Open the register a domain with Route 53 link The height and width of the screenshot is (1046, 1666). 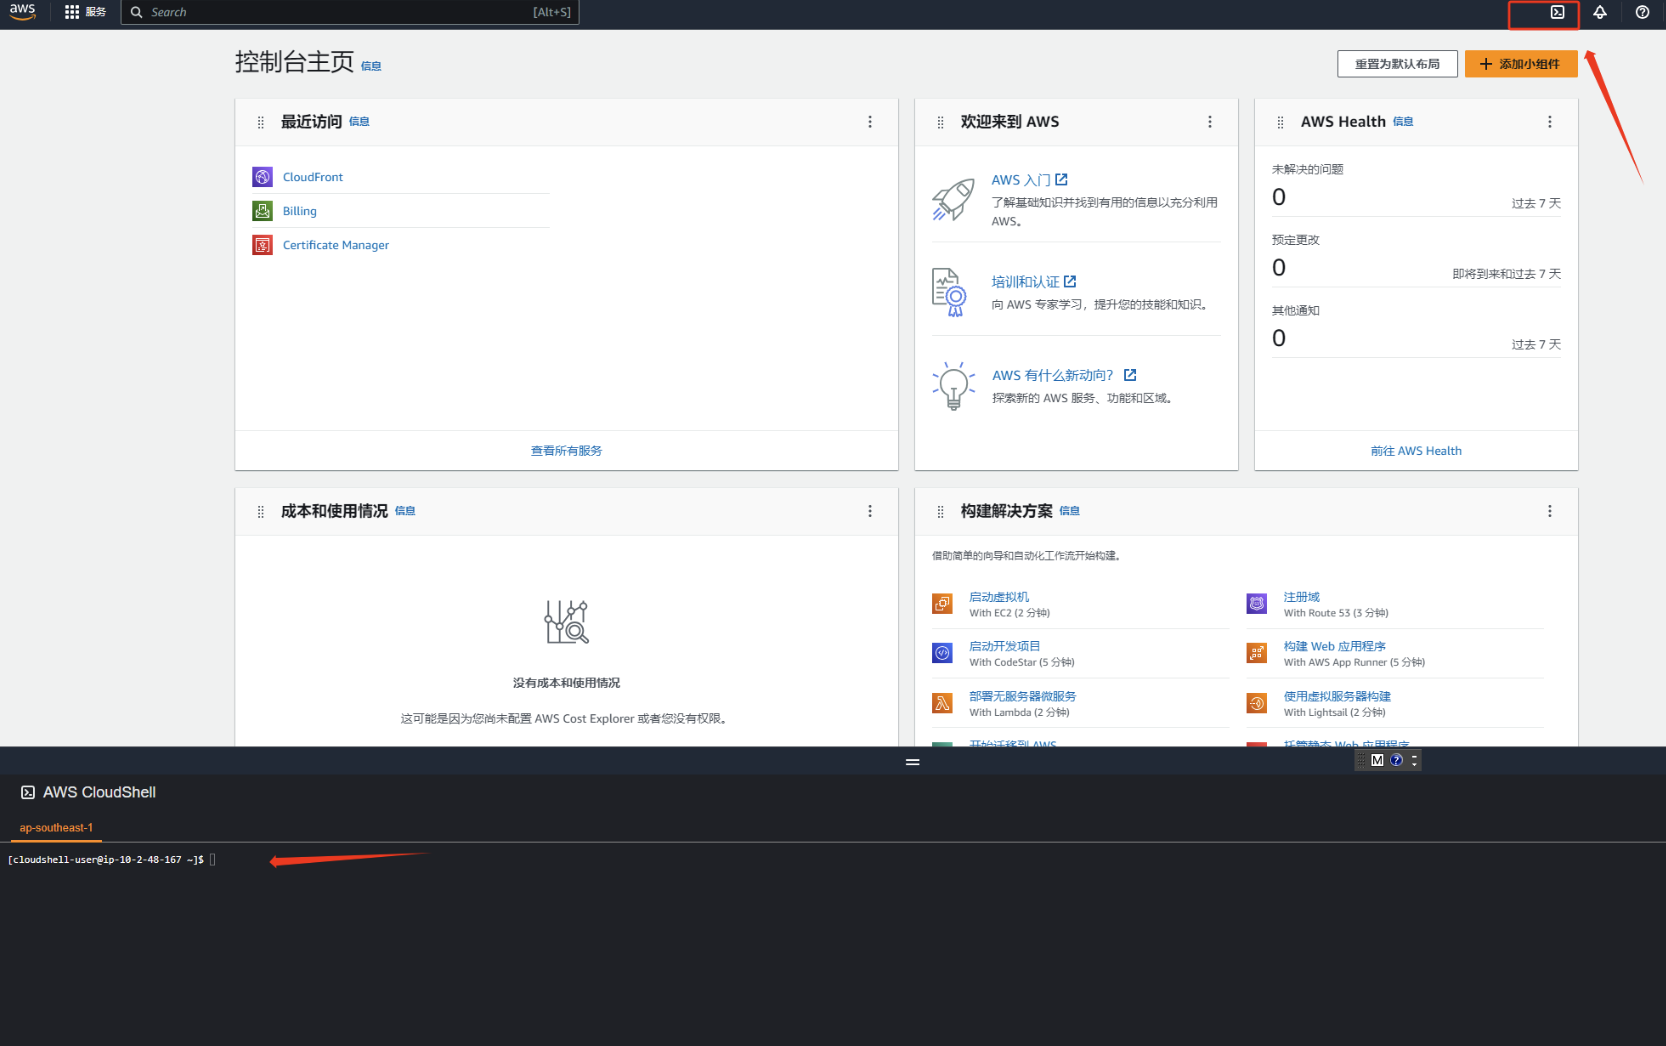[x=1302, y=597]
